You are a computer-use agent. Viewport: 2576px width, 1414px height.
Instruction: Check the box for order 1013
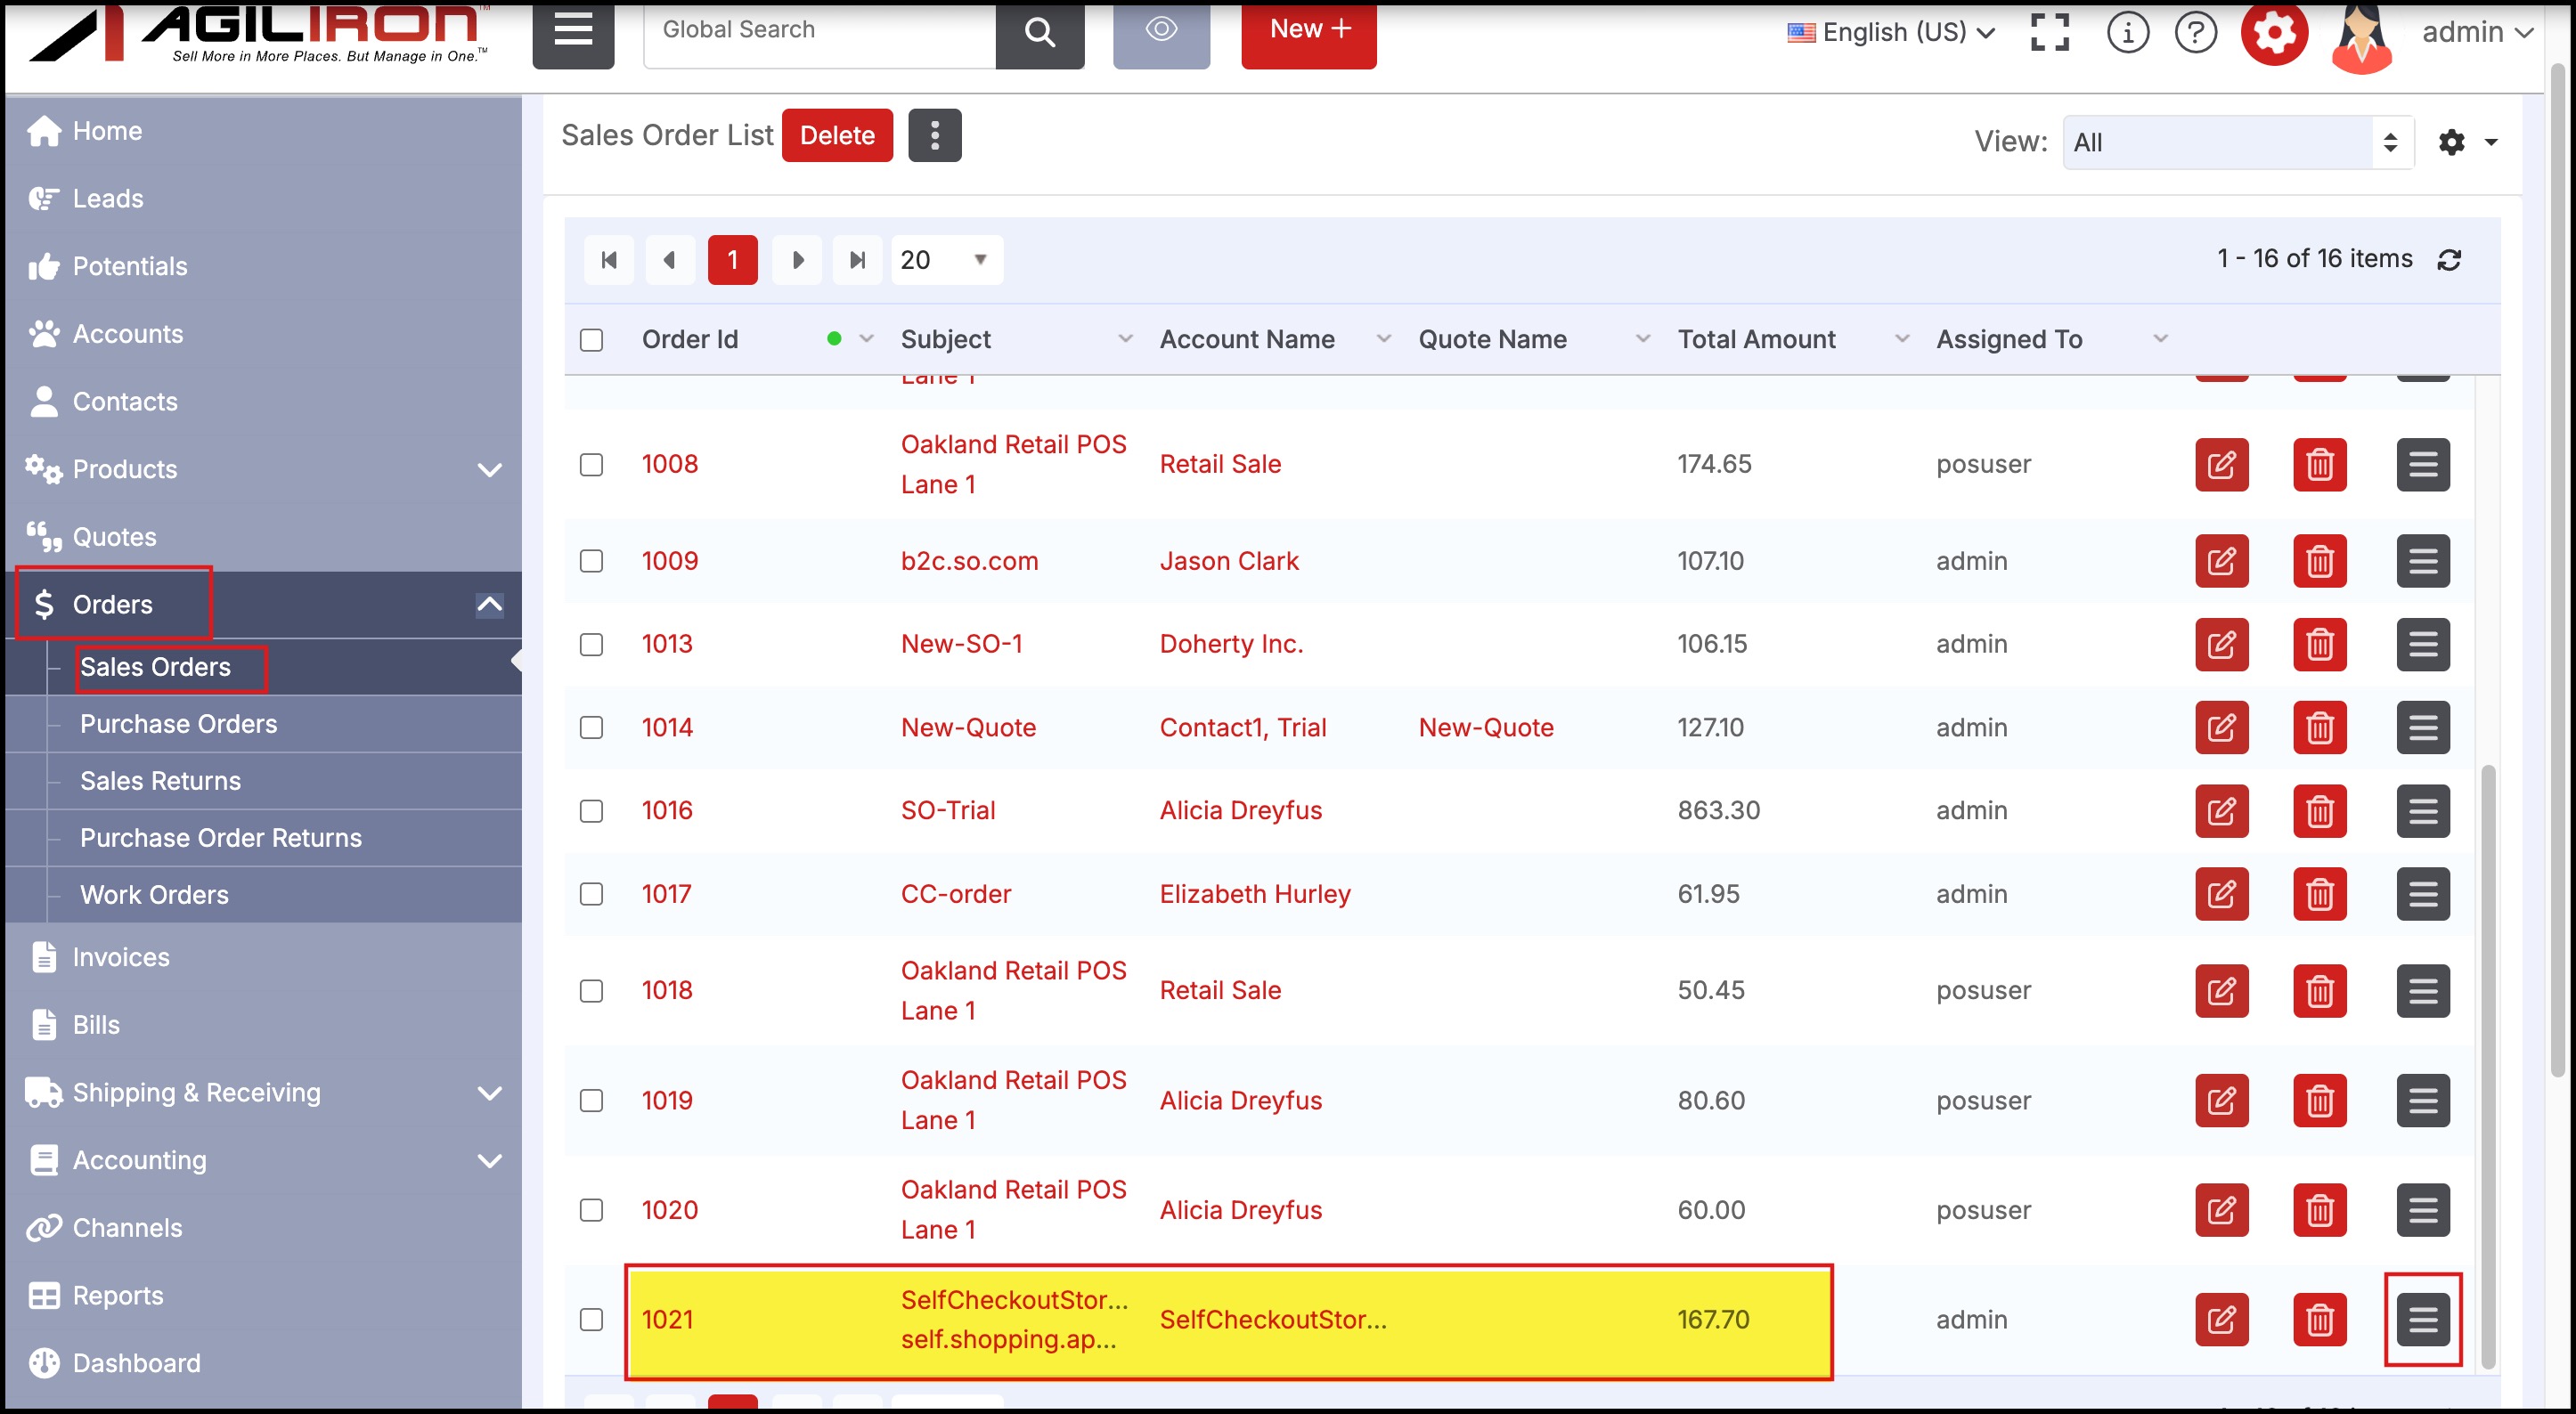[592, 645]
